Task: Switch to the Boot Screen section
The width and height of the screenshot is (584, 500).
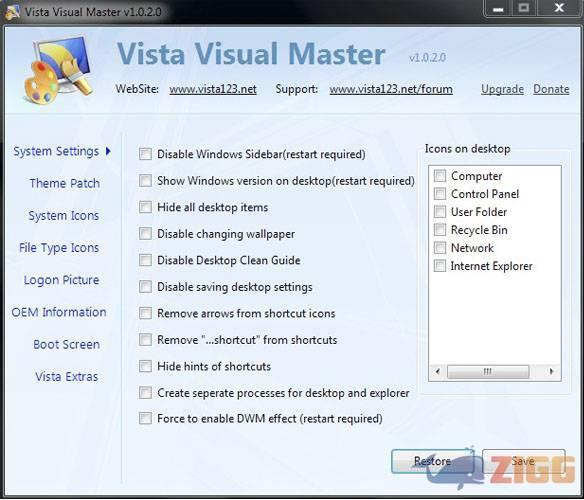Action: pyautogui.click(x=67, y=344)
